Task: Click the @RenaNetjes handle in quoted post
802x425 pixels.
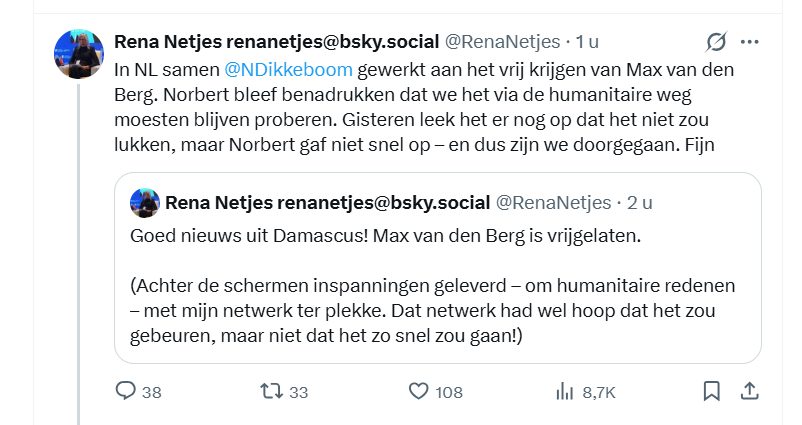Action: (x=552, y=203)
